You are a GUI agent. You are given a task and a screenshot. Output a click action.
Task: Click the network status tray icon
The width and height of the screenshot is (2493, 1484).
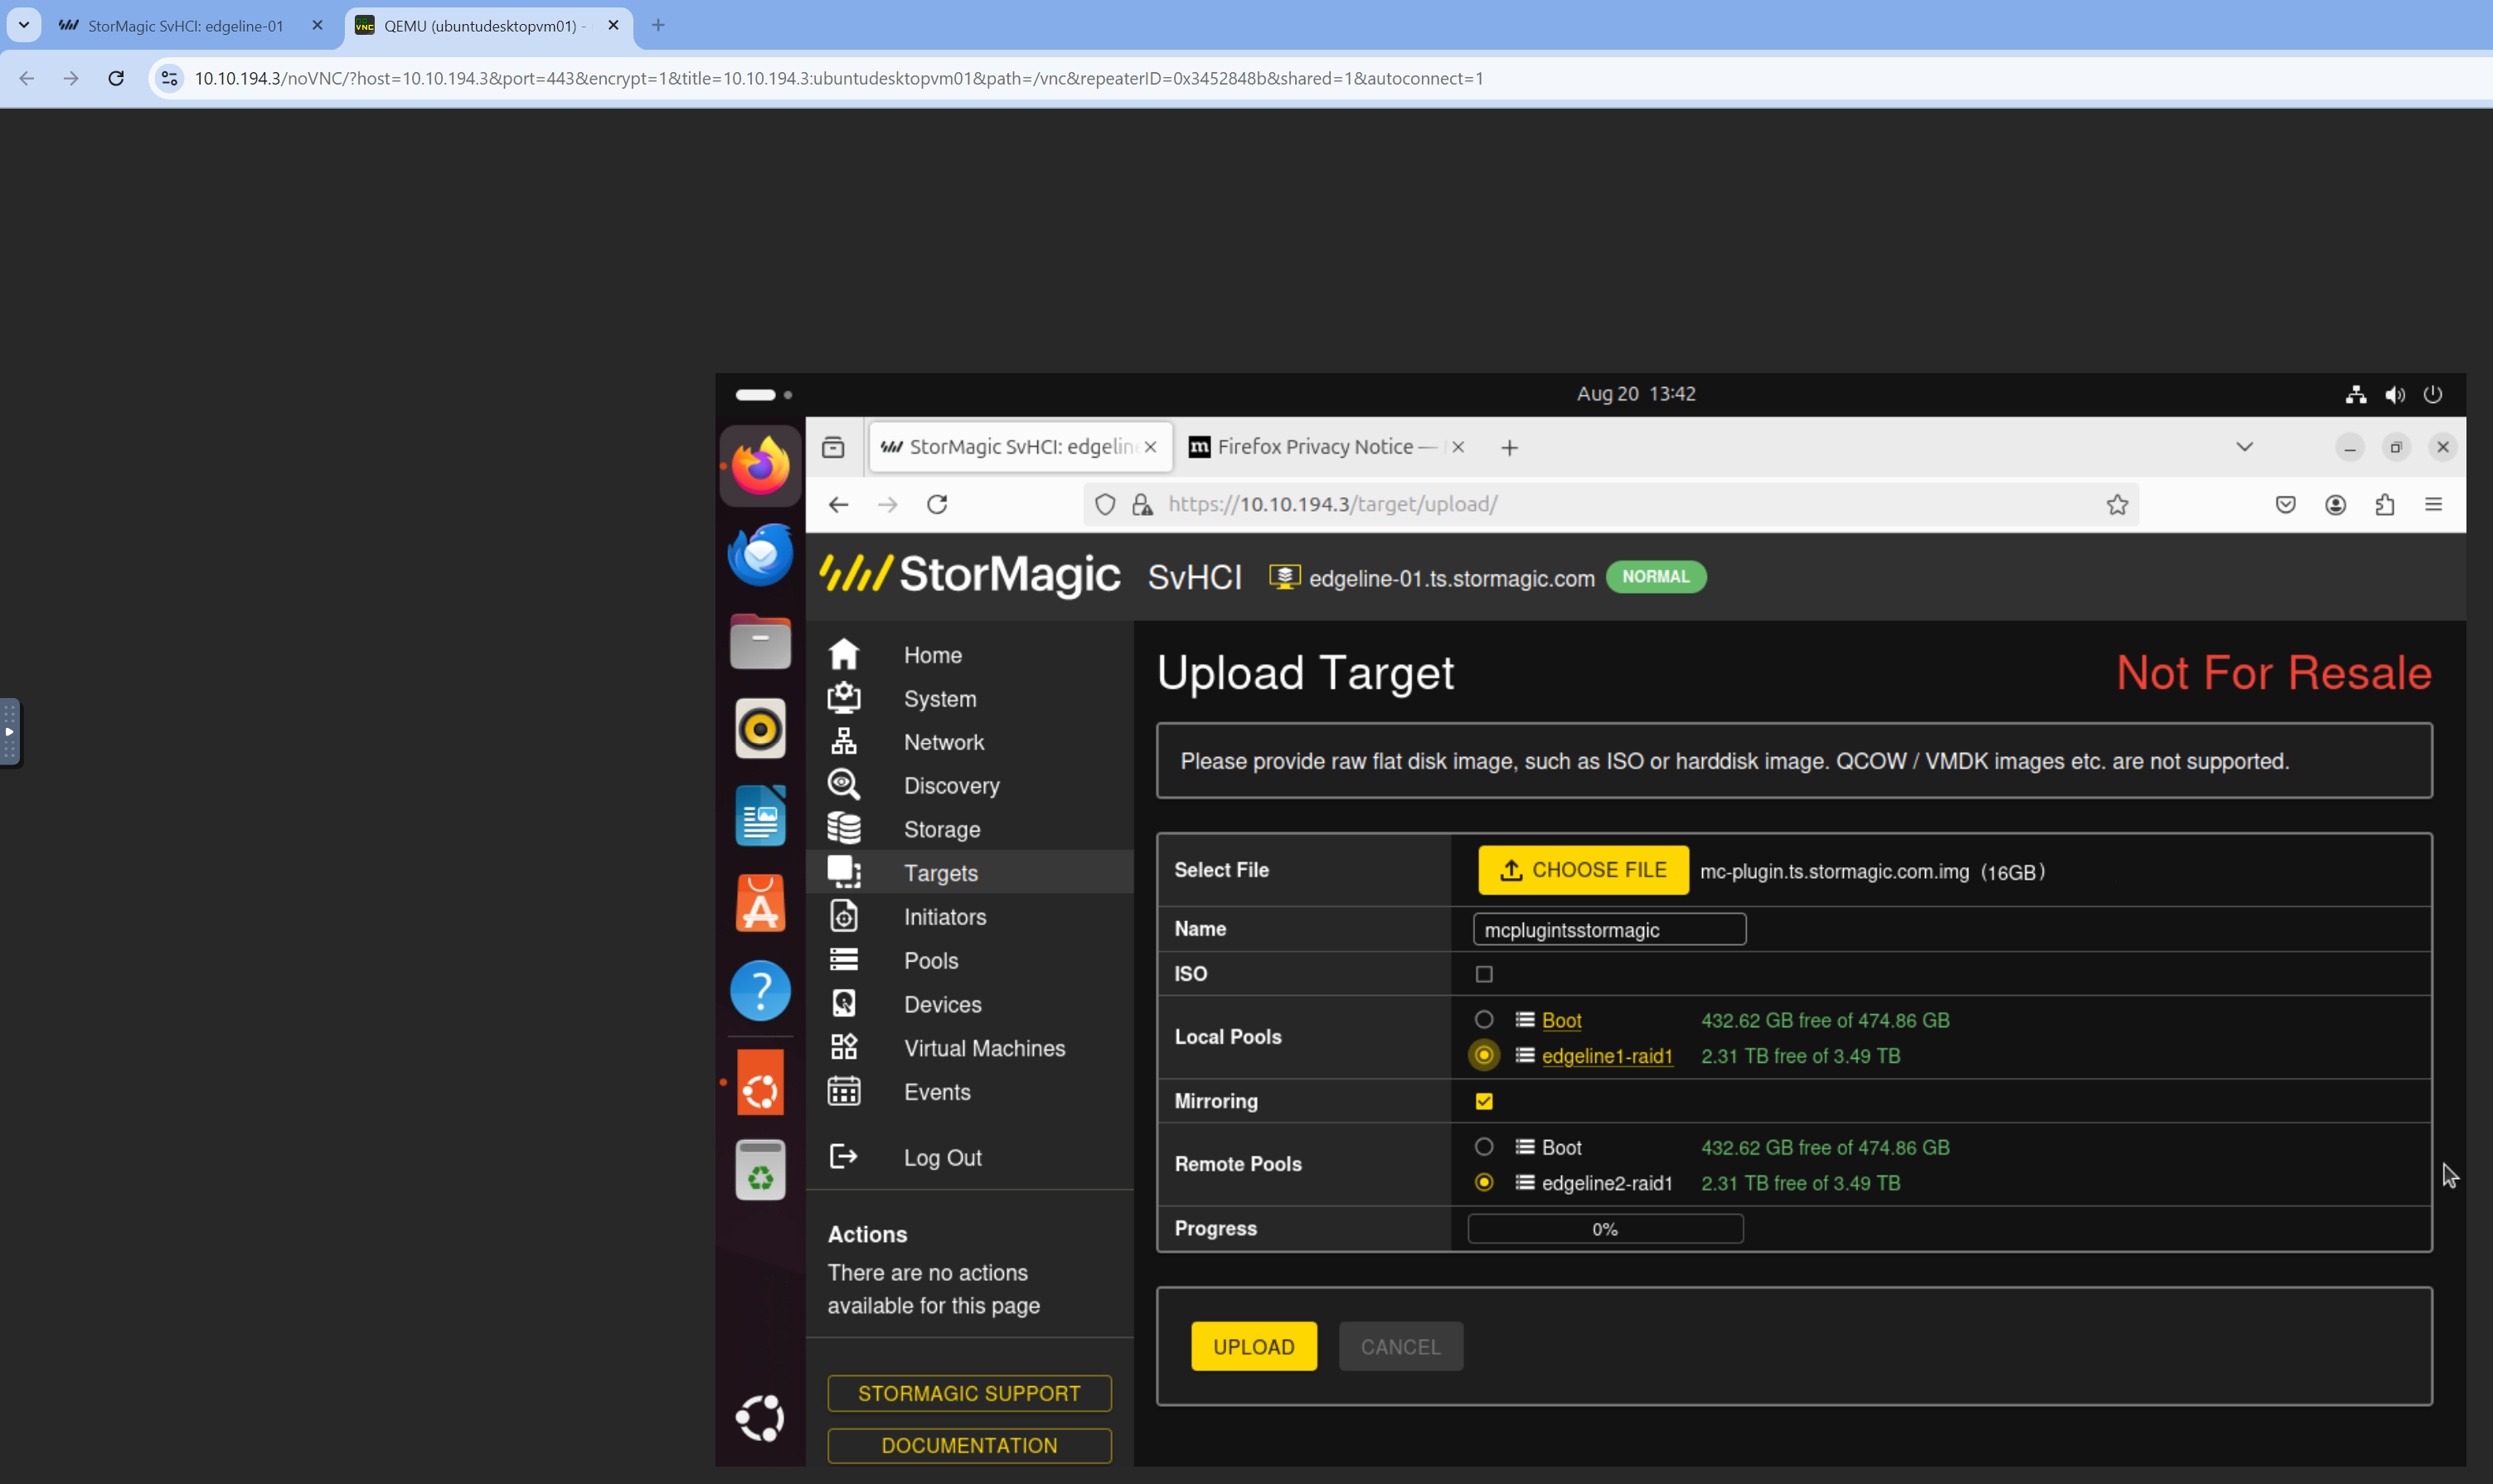point(2356,394)
